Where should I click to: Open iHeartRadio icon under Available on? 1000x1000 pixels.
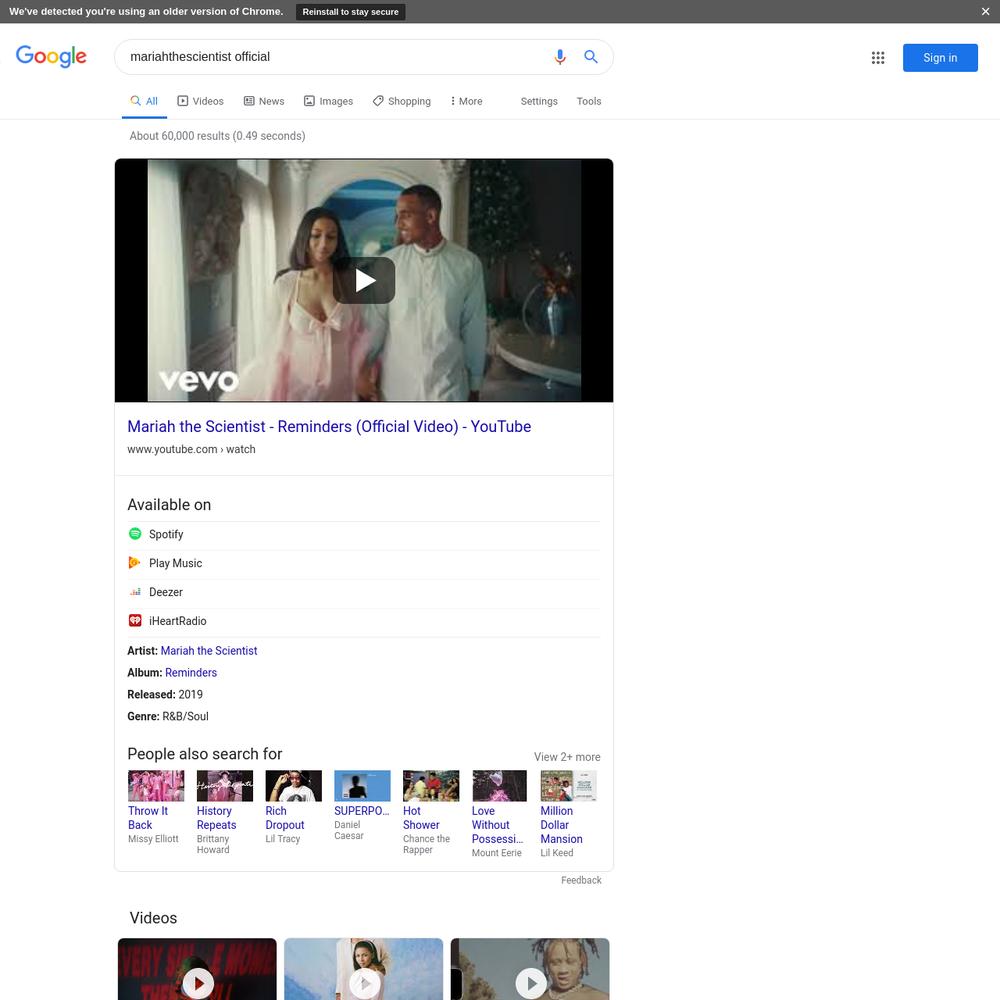point(135,621)
